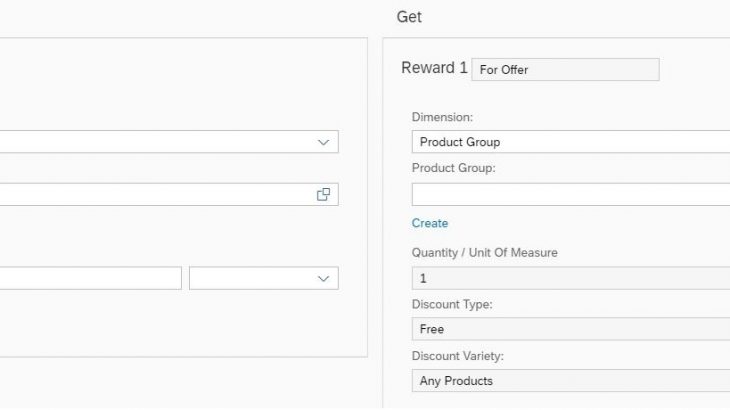Click the Discount Variety: label
Image resolution: width=730 pixels, height=410 pixels.
(458, 356)
